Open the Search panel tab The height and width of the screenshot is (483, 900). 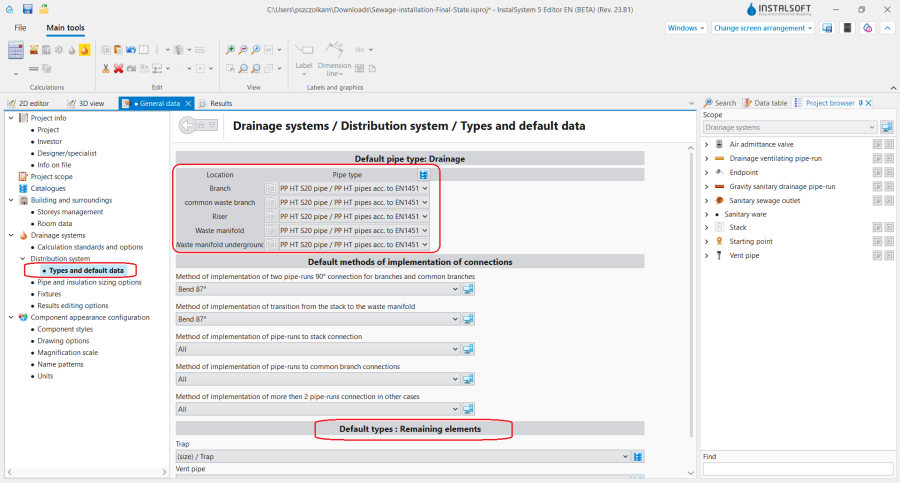[x=720, y=103]
